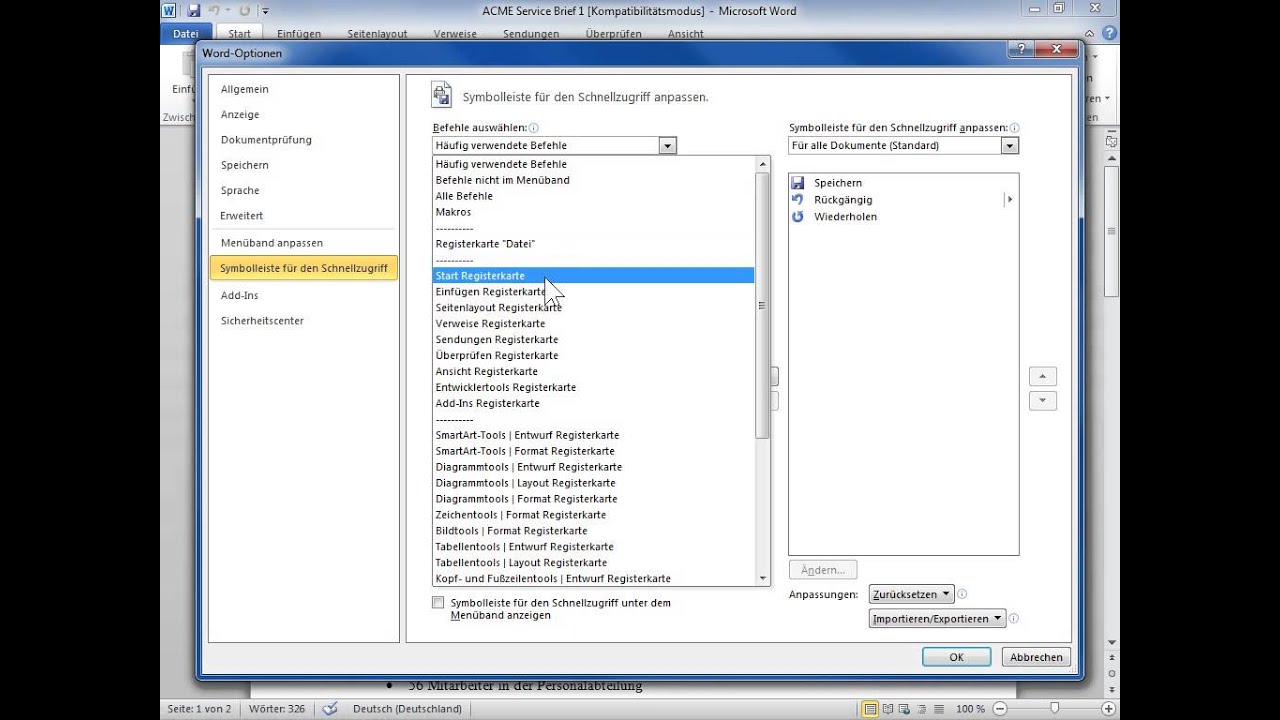The height and width of the screenshot is (720, 1280).
Task: Switch to Print Layout view in status bar
Action: click(x=871, y=708)
